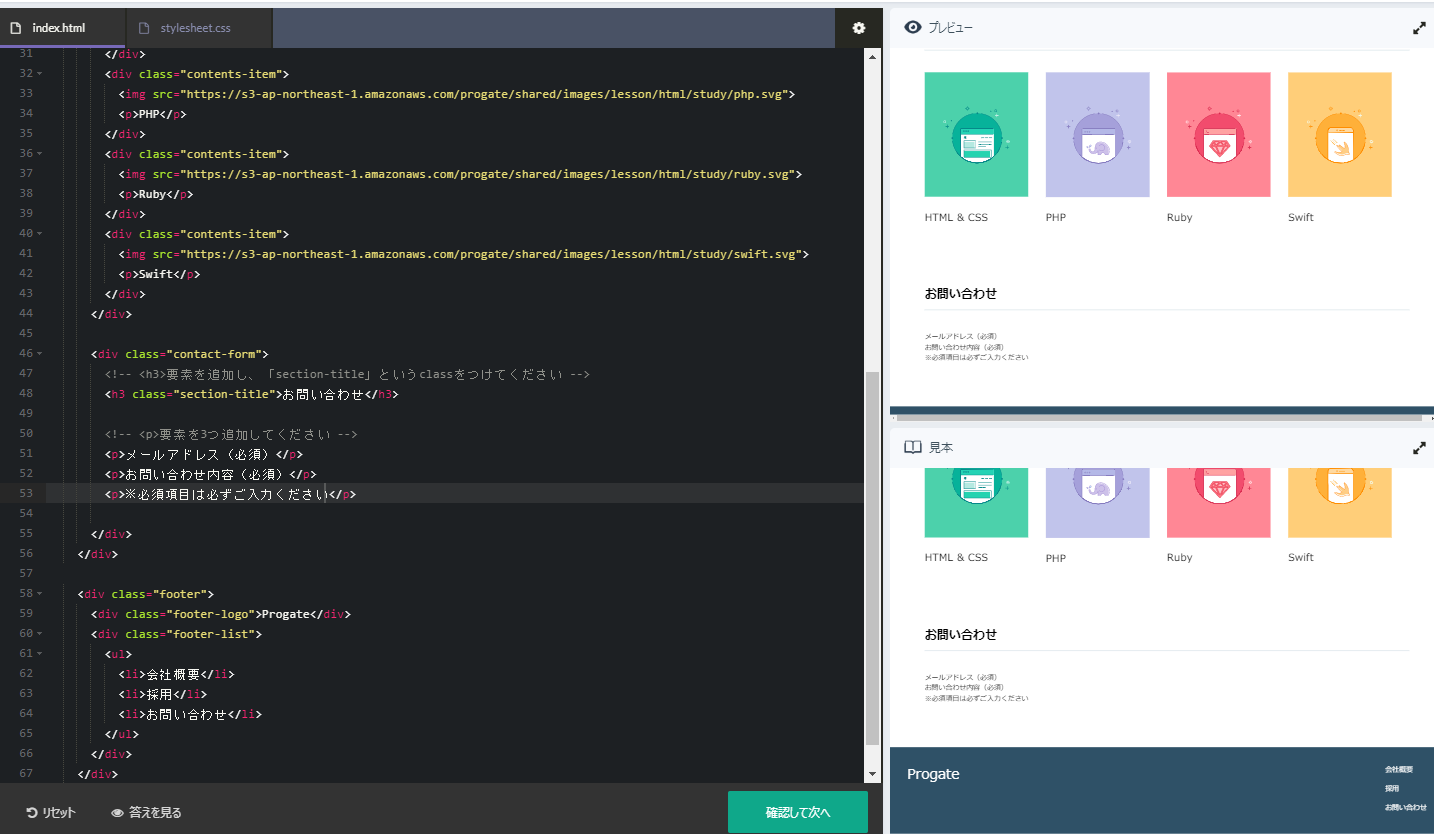Click code line 51 メールアドレス（必須）
Screen dimensions: 1434x834
(x=204, y=454)
